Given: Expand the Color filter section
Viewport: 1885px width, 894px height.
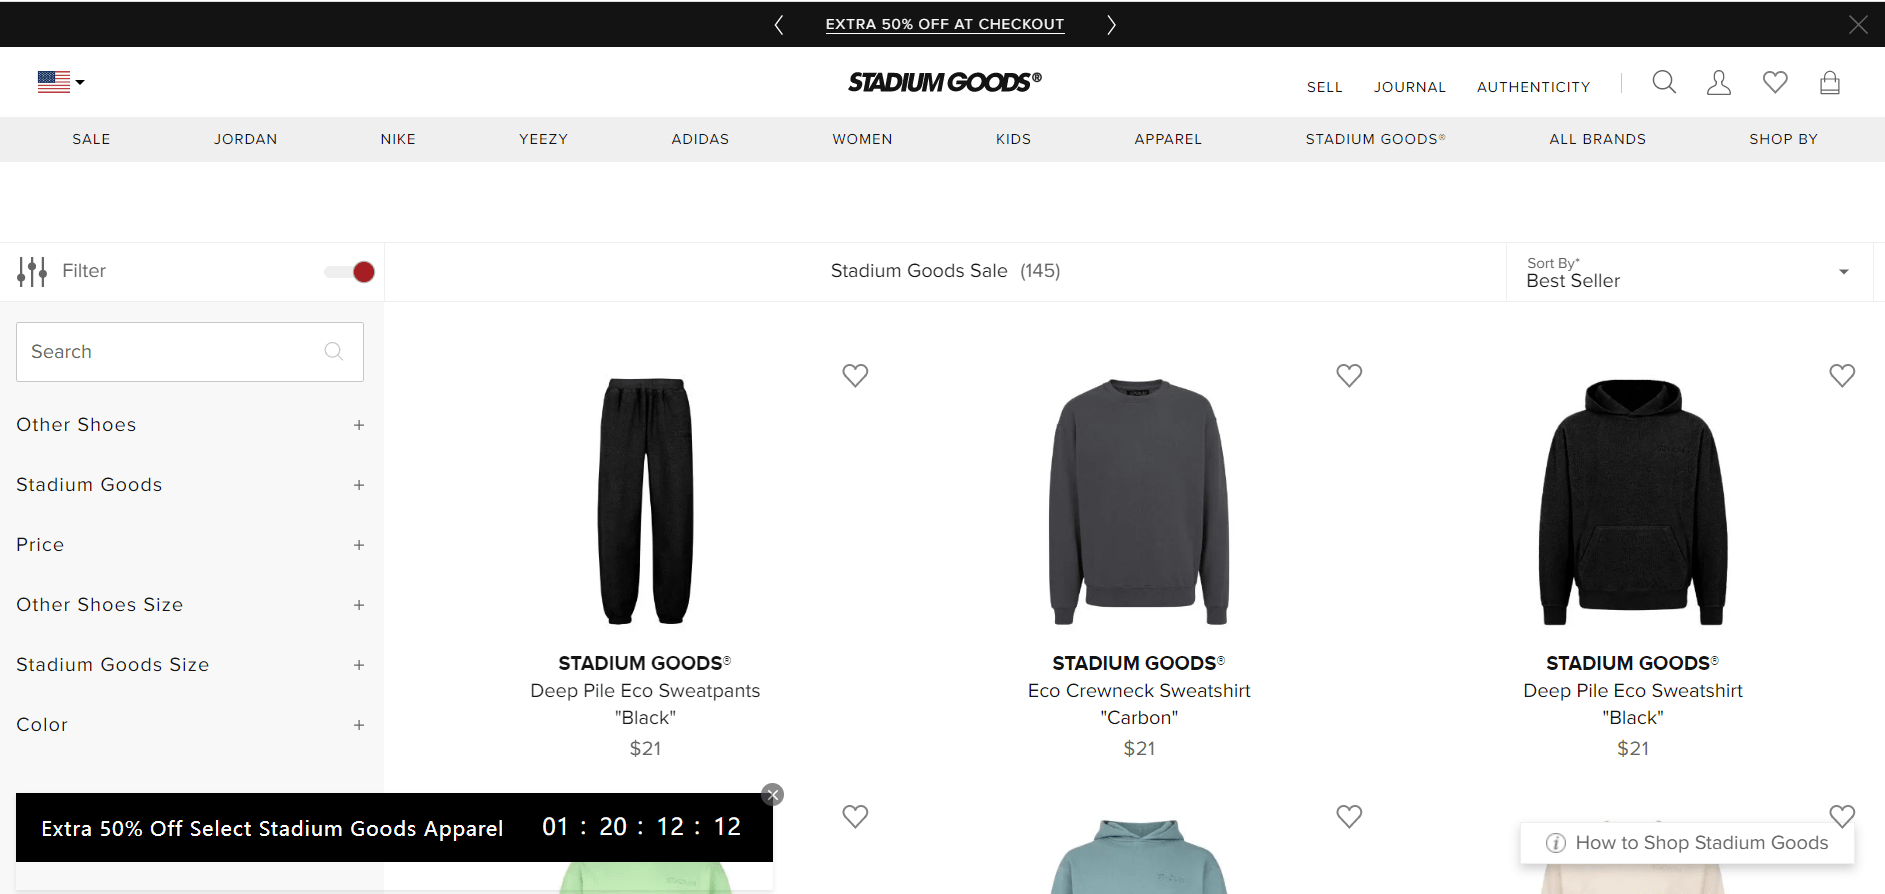Looking at the screenshot, I should pos(190,725).
